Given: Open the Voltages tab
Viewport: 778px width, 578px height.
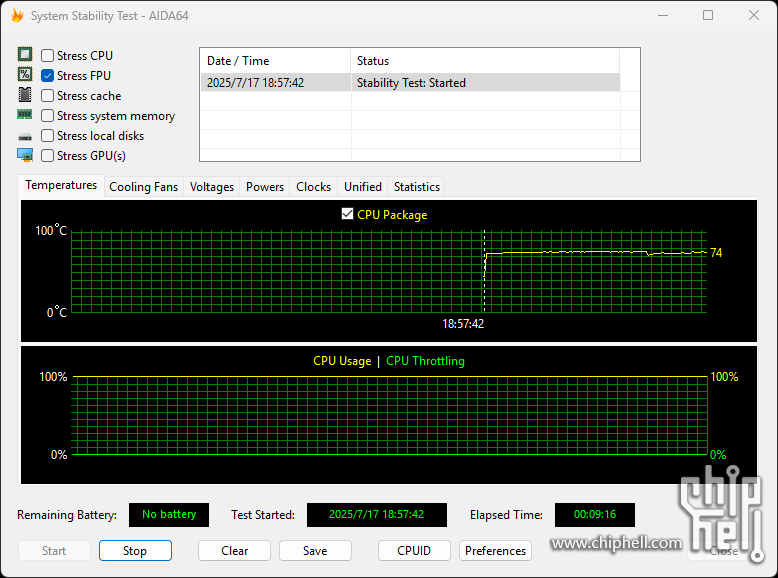Looking at the screenshot, I should 212,187.
